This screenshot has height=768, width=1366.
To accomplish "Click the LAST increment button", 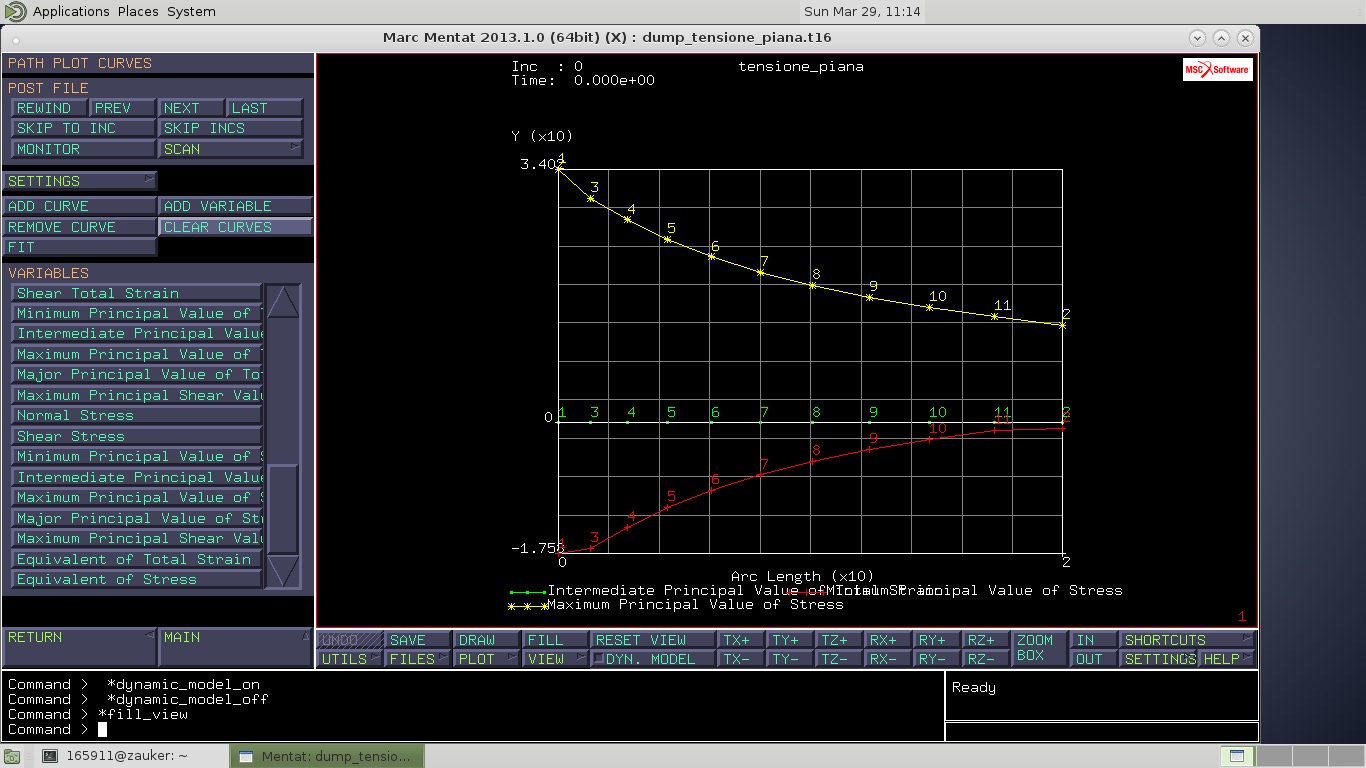I will click(264, 108).
